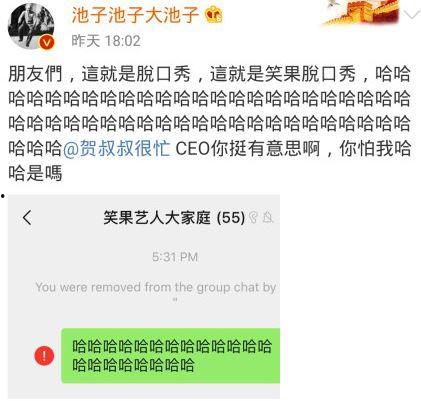
Task: Tap the 5:31 PM chat timestamp
Action: (175, 257)
